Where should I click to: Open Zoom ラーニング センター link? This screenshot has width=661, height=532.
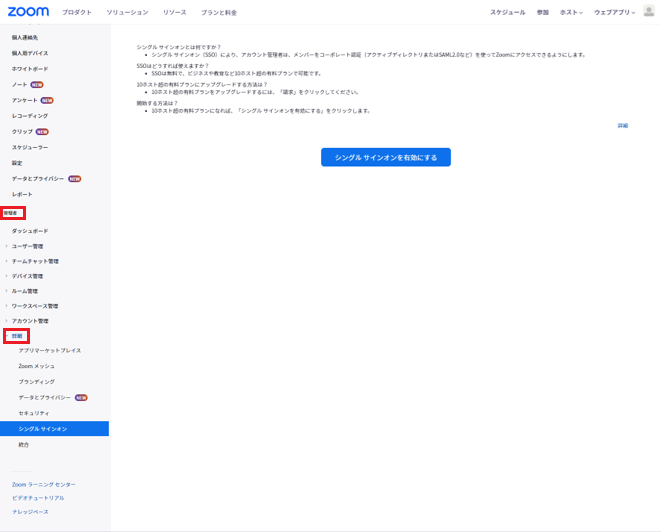pyautogui.click(x=43, y=484)
